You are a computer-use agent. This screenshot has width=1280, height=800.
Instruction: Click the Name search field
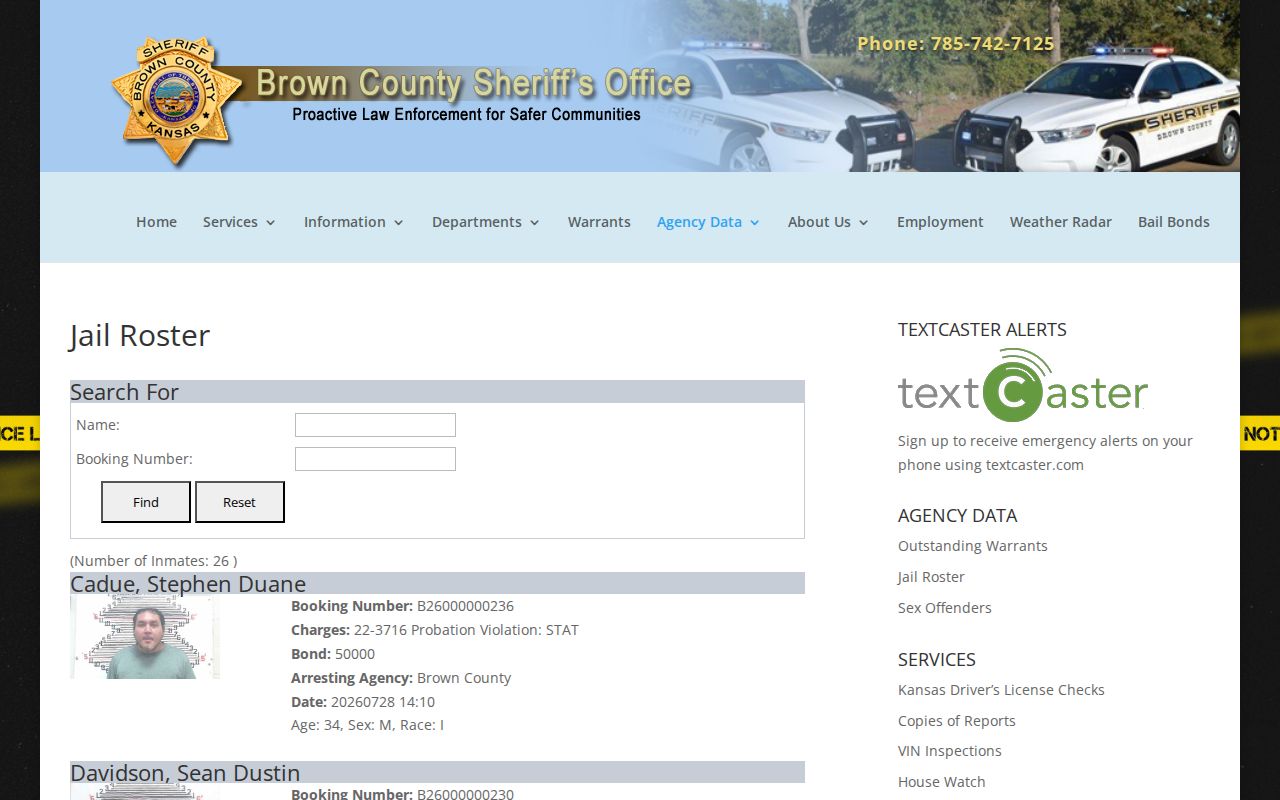point(375,425)
